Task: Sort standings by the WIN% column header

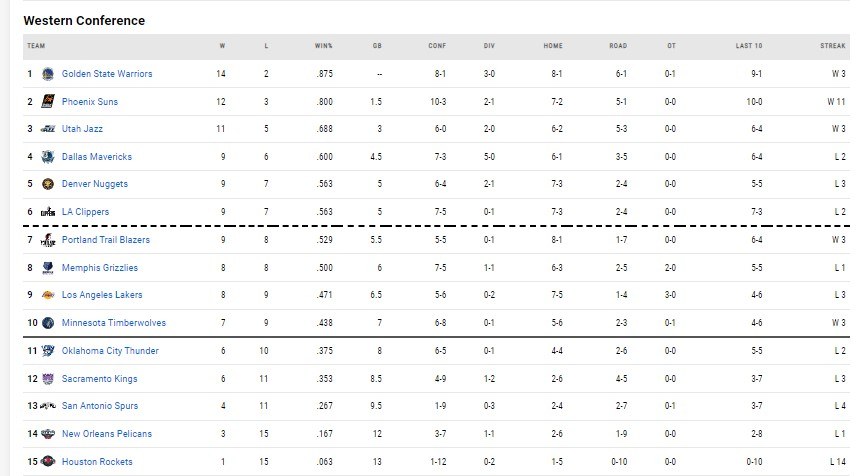Action: [323, 46]
